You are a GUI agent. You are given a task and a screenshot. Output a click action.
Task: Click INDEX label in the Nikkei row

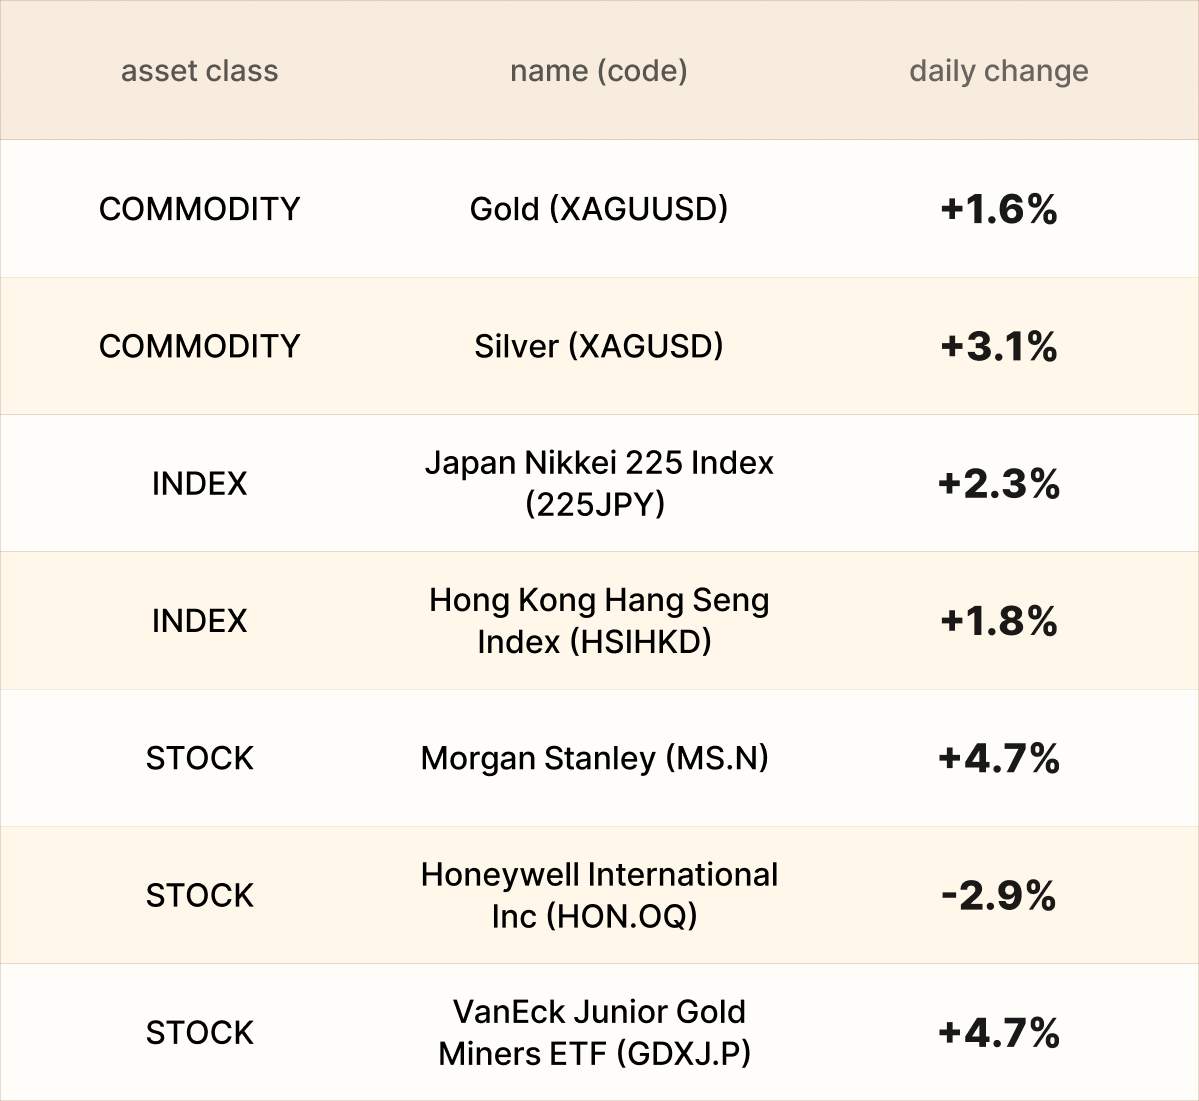pos(199,484)
